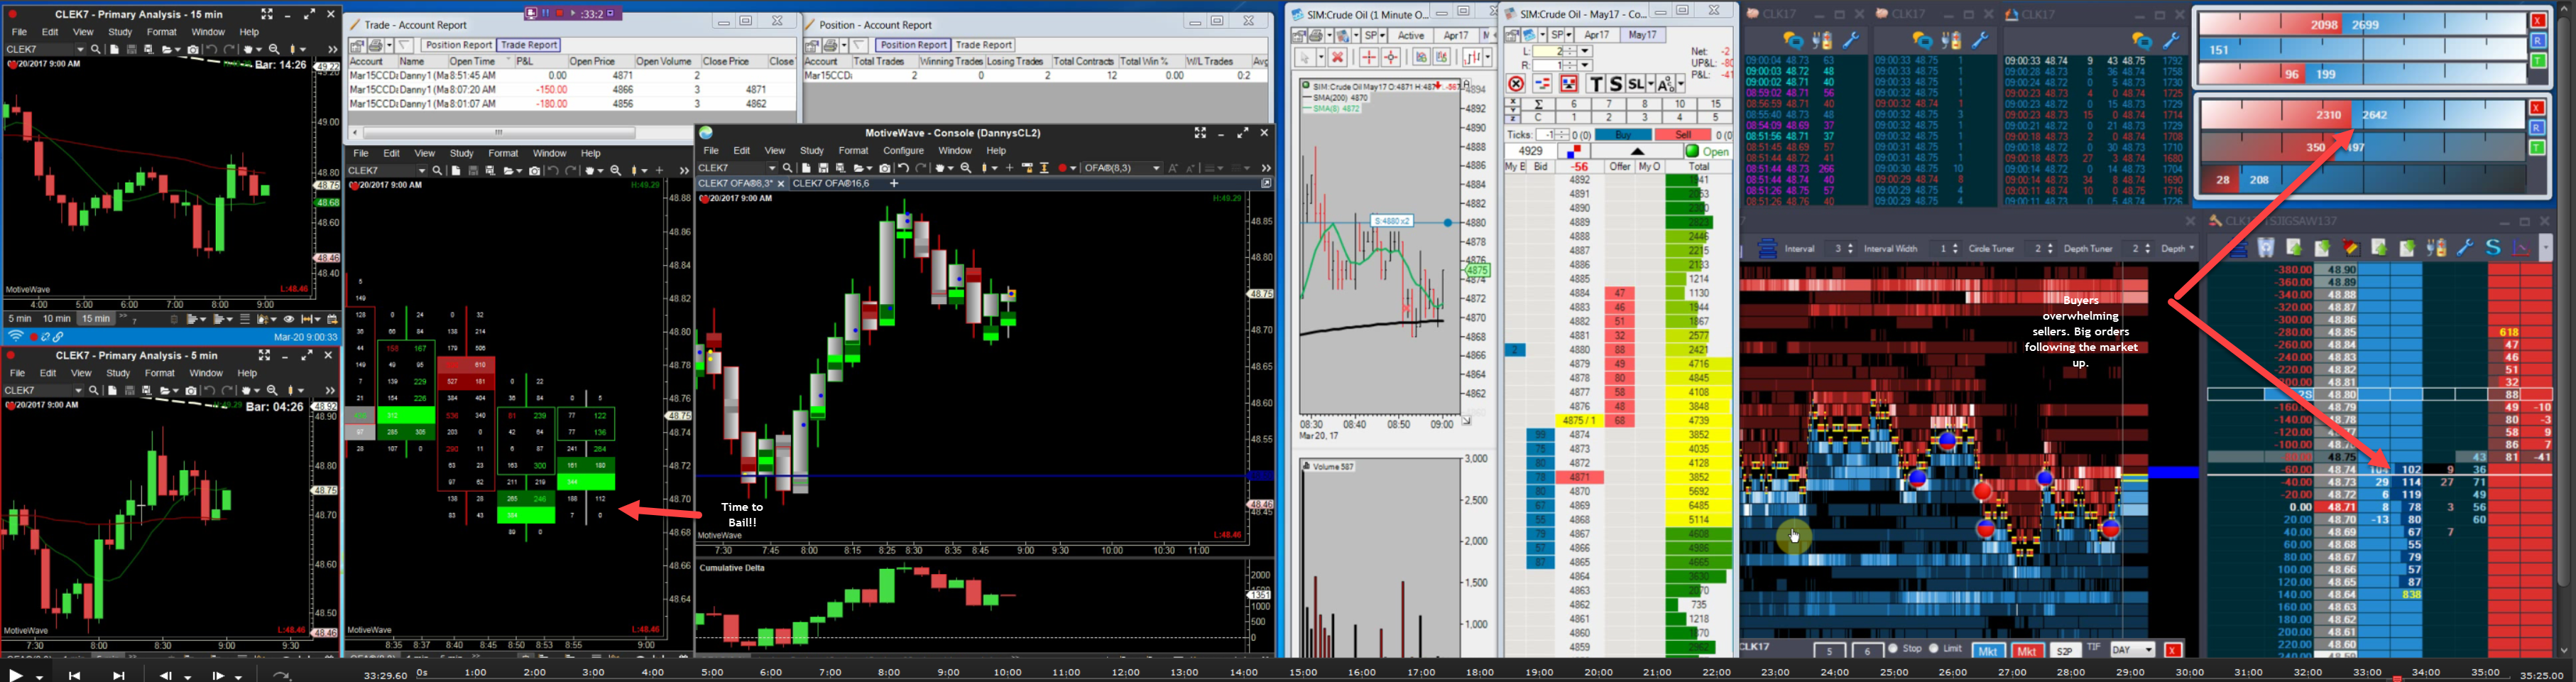Click the tooth icon in the Jigsaw ladder toolbar
This screenshot has width=2576, height=682.
coord(2266,248)
